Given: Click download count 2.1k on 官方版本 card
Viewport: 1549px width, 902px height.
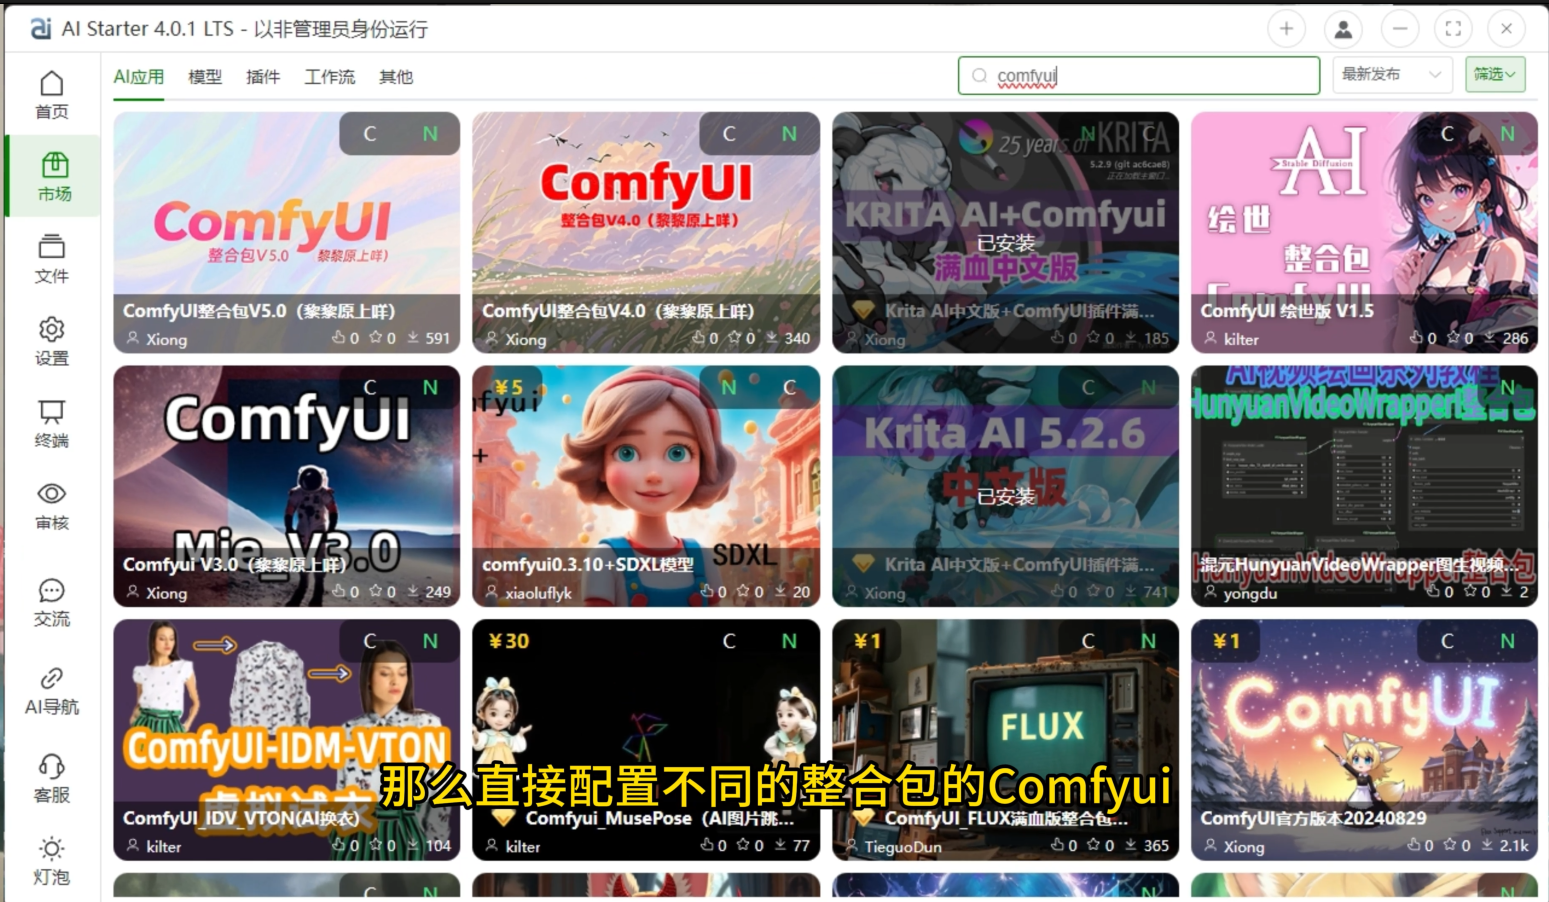Looking at the screenshot, I should tap(1514, 845).
